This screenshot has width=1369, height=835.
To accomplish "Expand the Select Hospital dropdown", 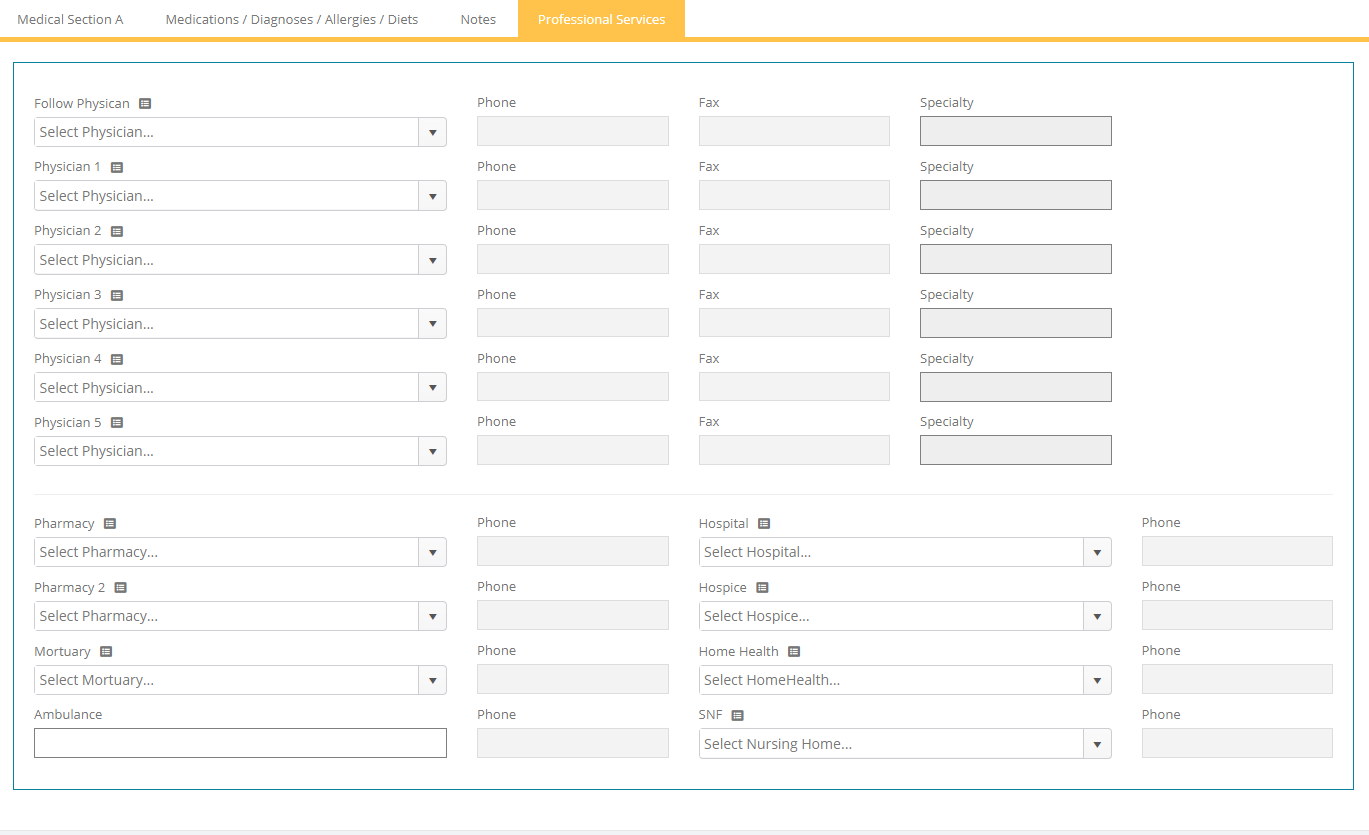I will click(x=1097, y=553).
